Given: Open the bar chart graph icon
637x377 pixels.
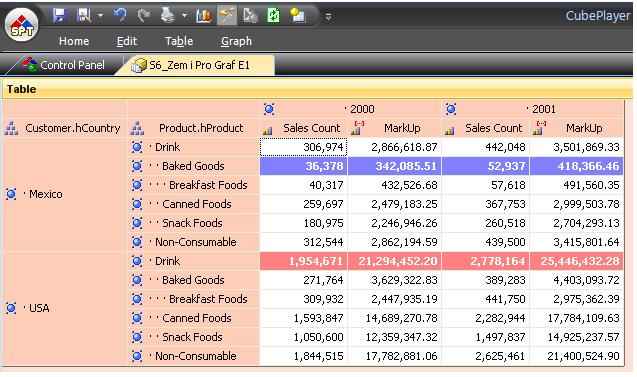Looking at the screenshot, I should [x=204, y=16].
